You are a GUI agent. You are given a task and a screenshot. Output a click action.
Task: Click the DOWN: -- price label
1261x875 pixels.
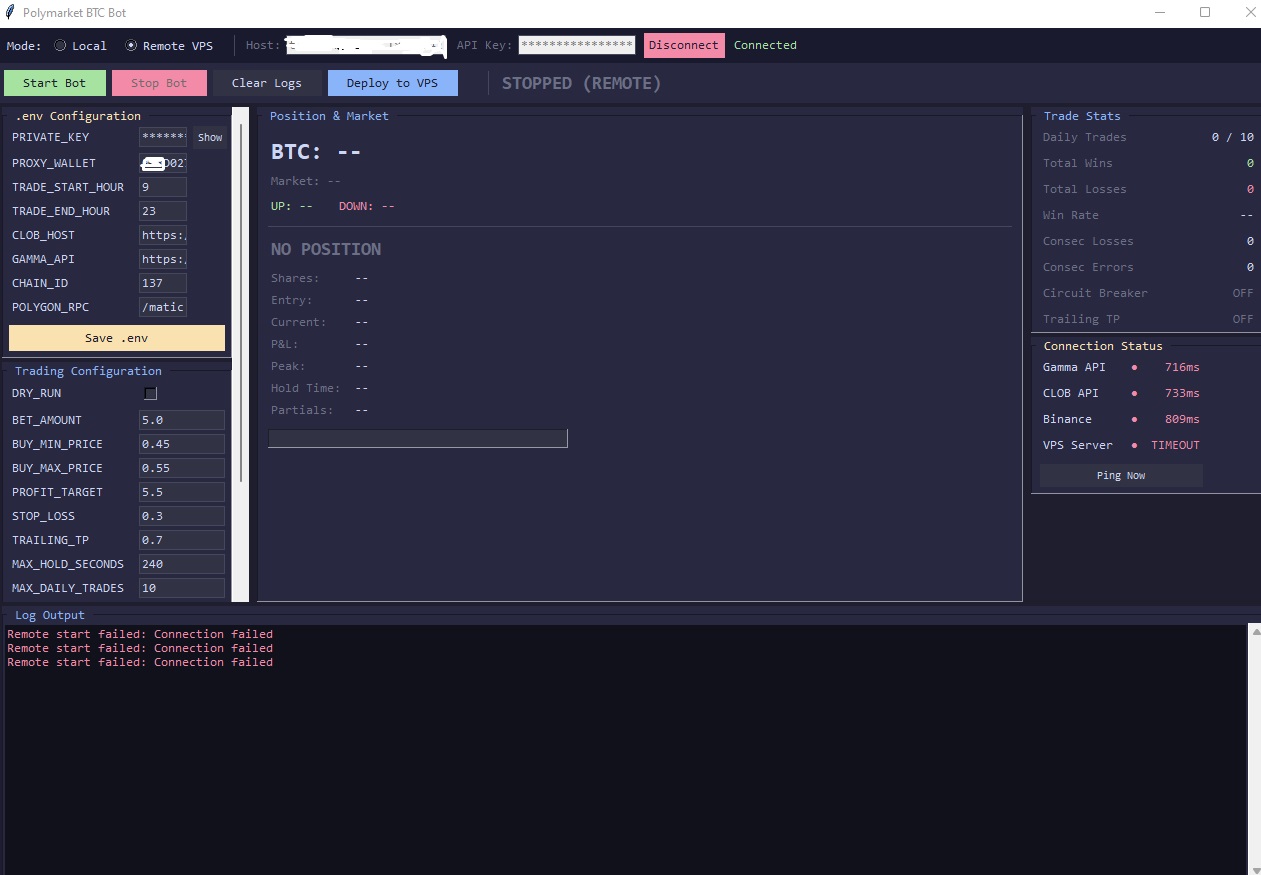coord(367,206)
